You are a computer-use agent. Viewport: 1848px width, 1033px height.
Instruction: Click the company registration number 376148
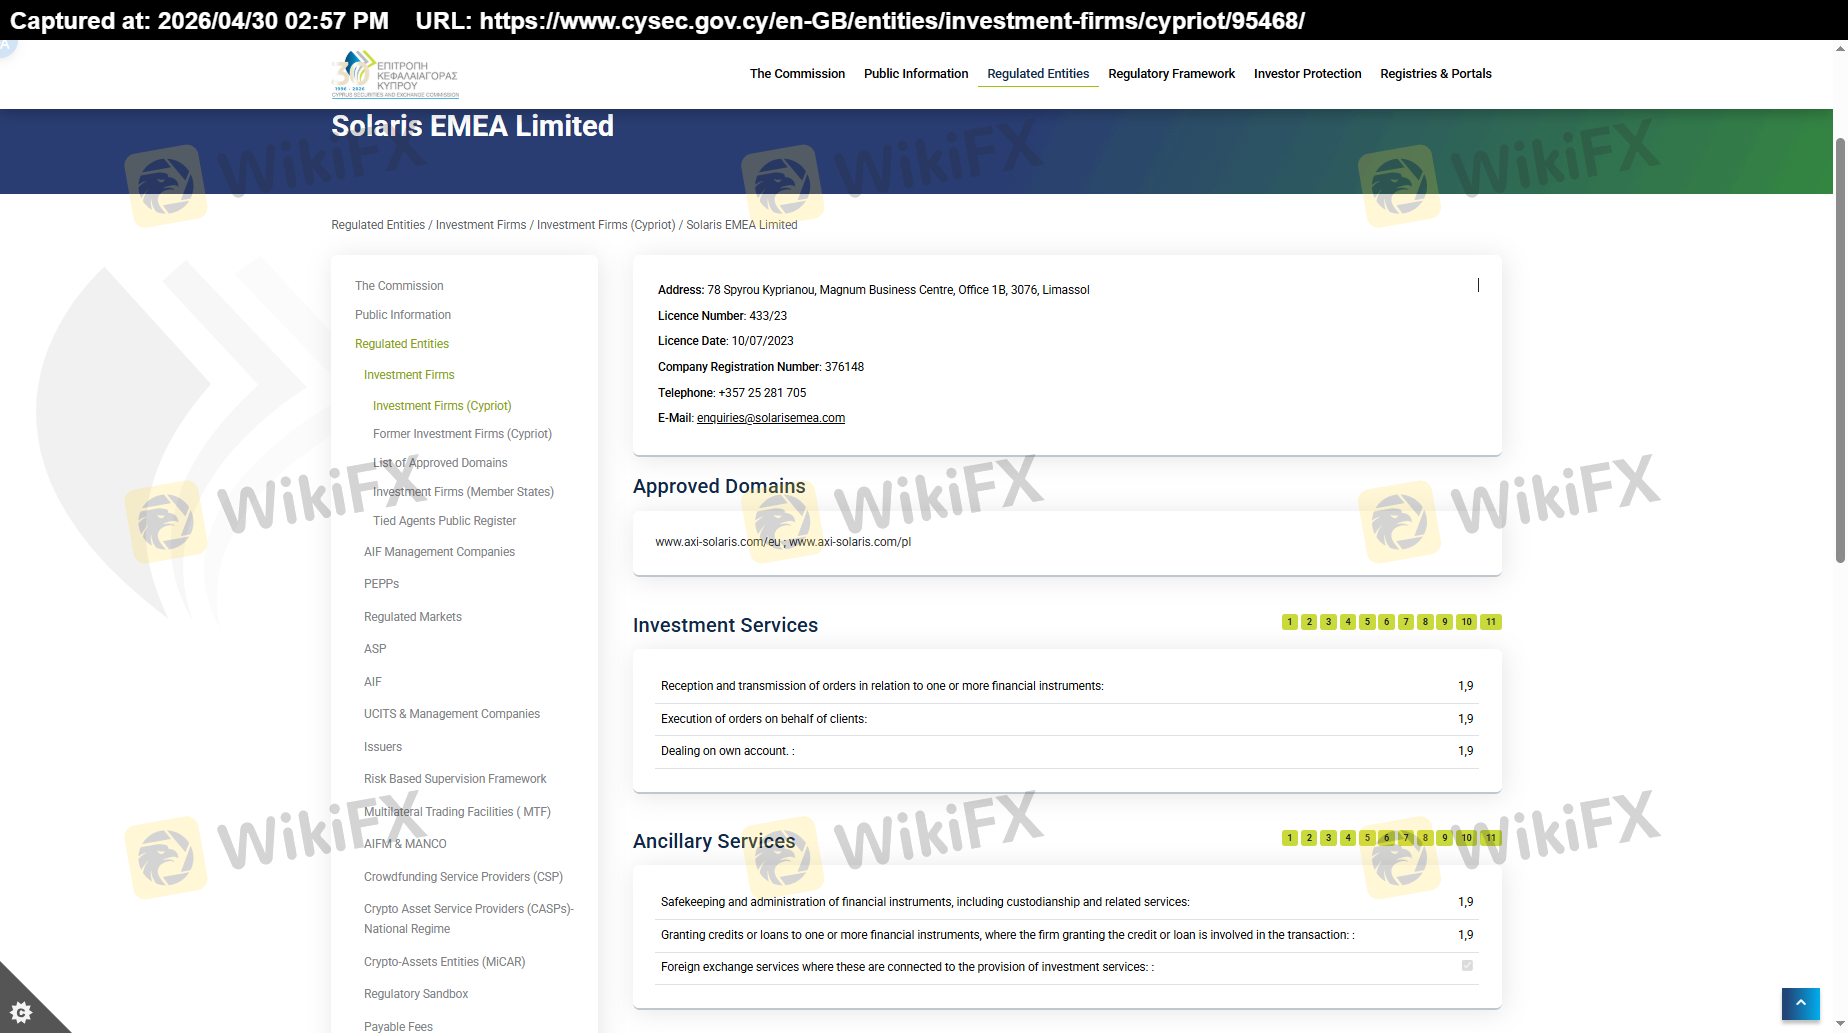[x=844, y=367]
